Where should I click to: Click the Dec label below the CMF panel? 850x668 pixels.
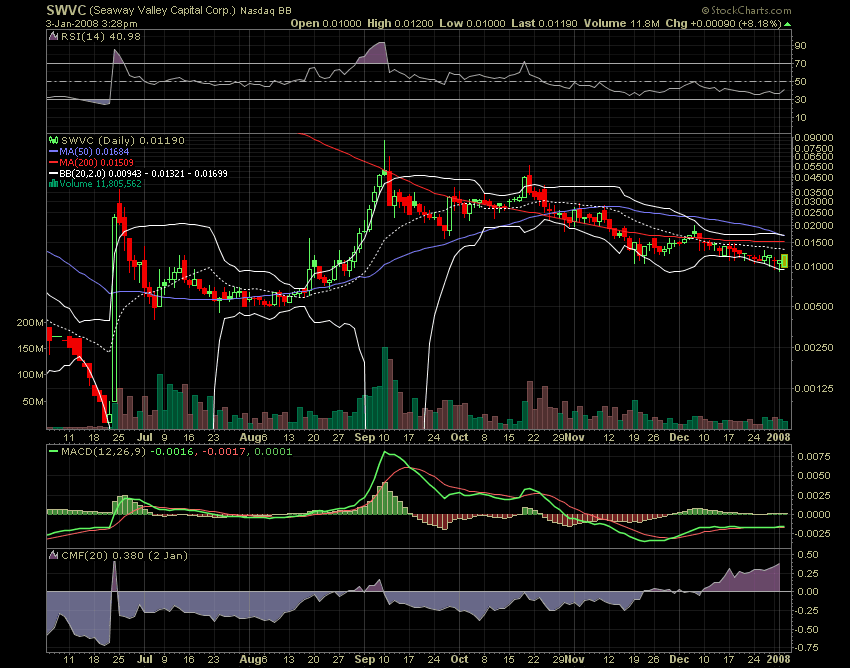coord(679,660)
